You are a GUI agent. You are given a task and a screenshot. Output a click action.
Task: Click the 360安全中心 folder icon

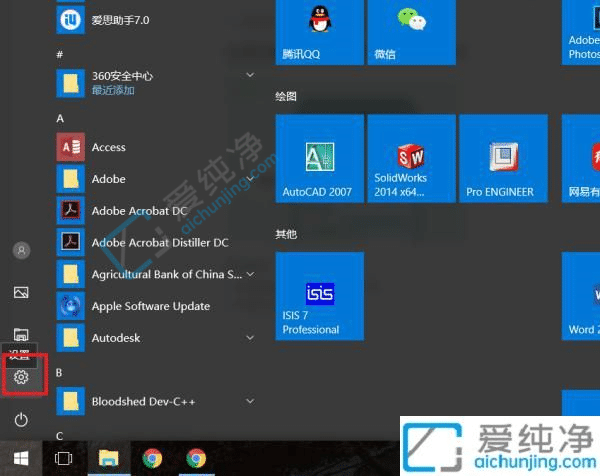pos(70,83)
